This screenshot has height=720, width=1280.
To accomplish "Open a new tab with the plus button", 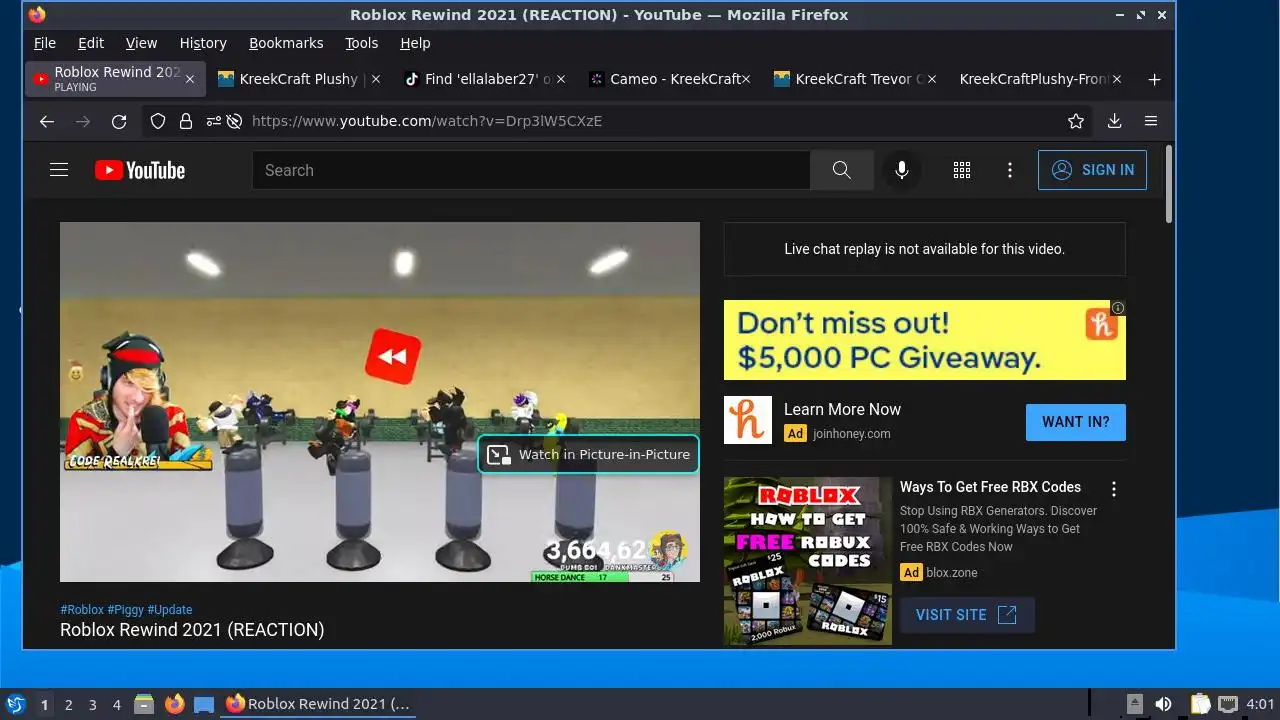I will point(1154,79).
